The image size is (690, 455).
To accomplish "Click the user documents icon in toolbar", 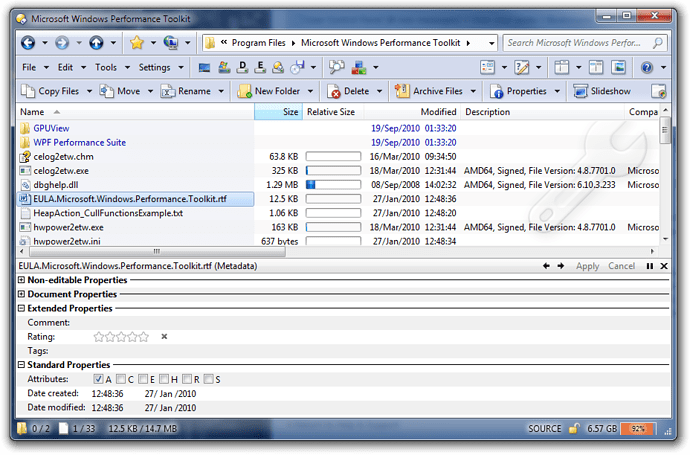I will tap(279, 67).
